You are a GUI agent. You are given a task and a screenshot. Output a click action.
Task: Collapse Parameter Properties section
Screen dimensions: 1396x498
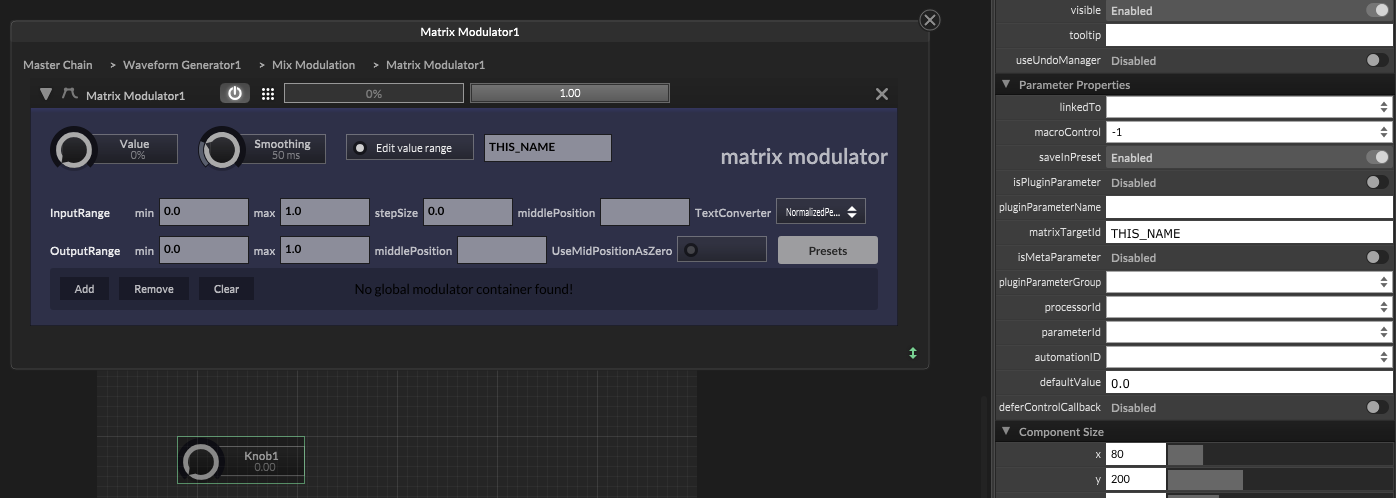coord(1007,85)
